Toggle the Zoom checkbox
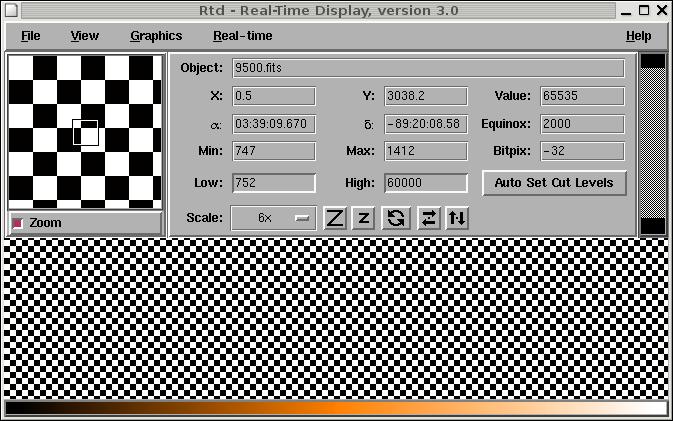Screen dimensions: 673x421 (x=18, y=223)
